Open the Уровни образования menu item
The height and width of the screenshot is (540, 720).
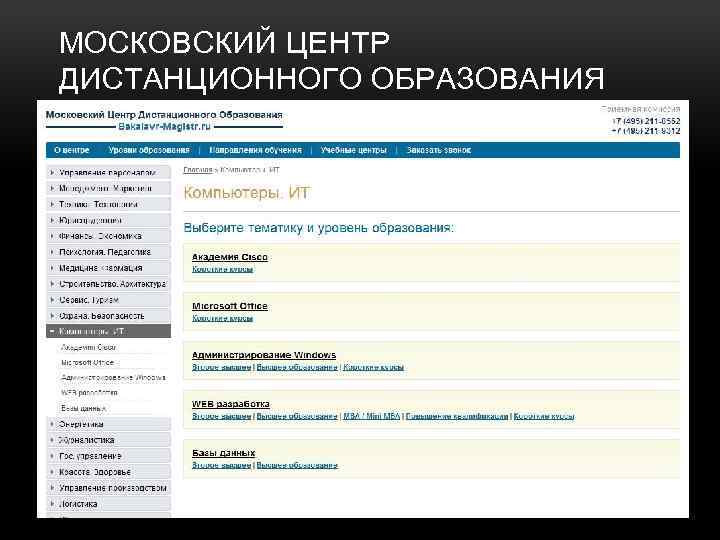pyautogui.click(x=149, y=150)
